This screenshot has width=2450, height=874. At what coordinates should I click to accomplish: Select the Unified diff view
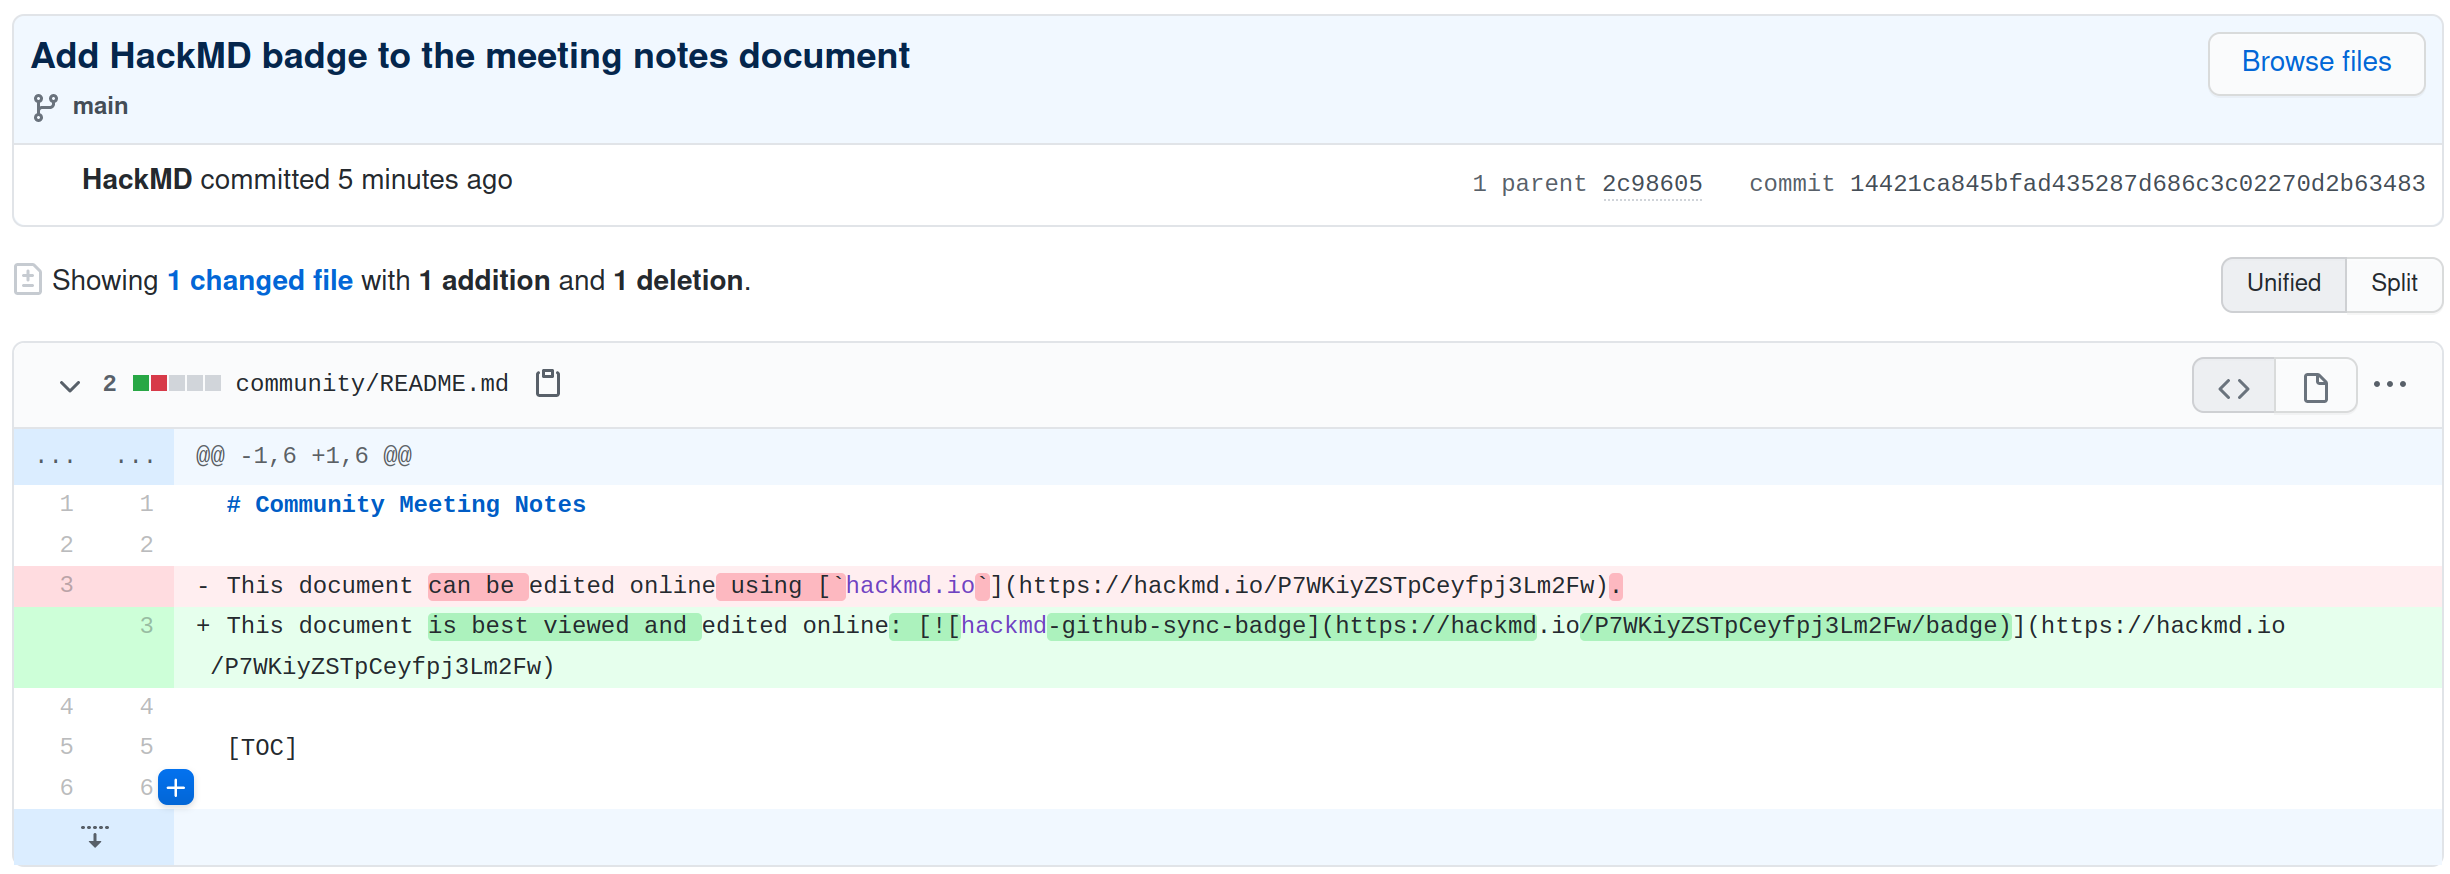[x=2283, y=284]
